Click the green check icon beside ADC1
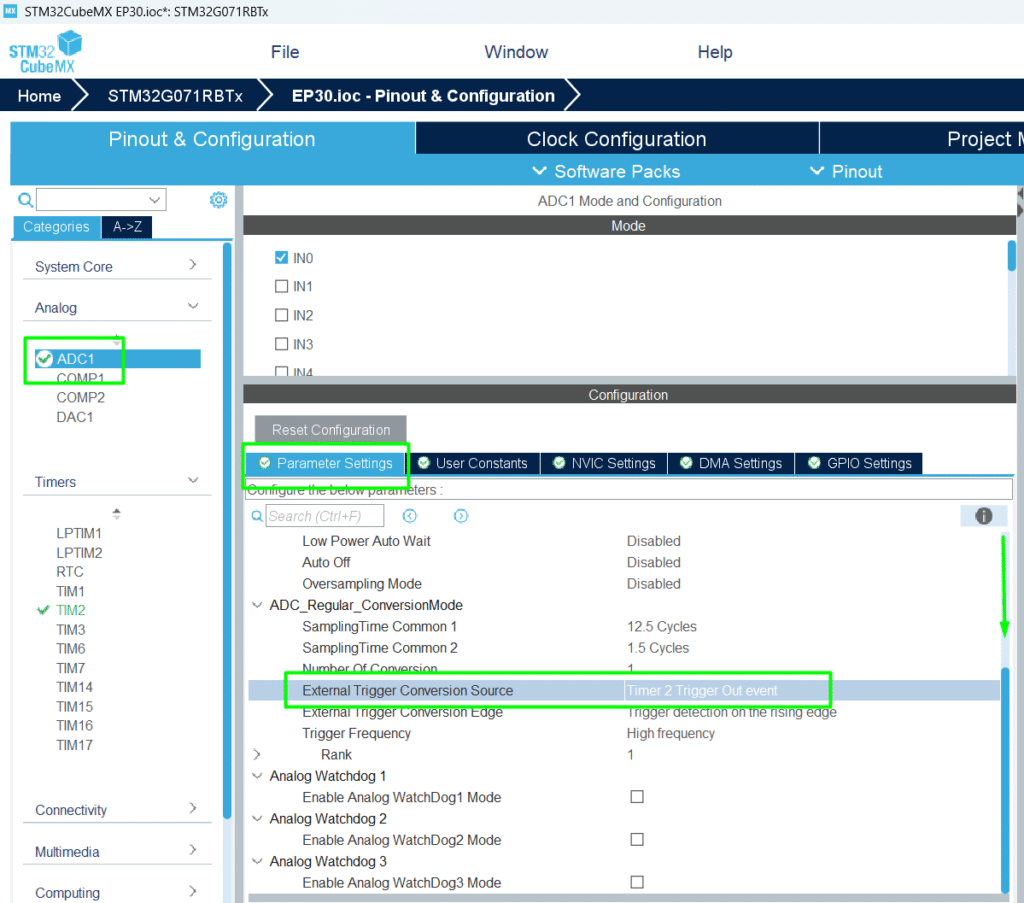The height and width of the screenshot is (903, 1024). pos(44,359)
